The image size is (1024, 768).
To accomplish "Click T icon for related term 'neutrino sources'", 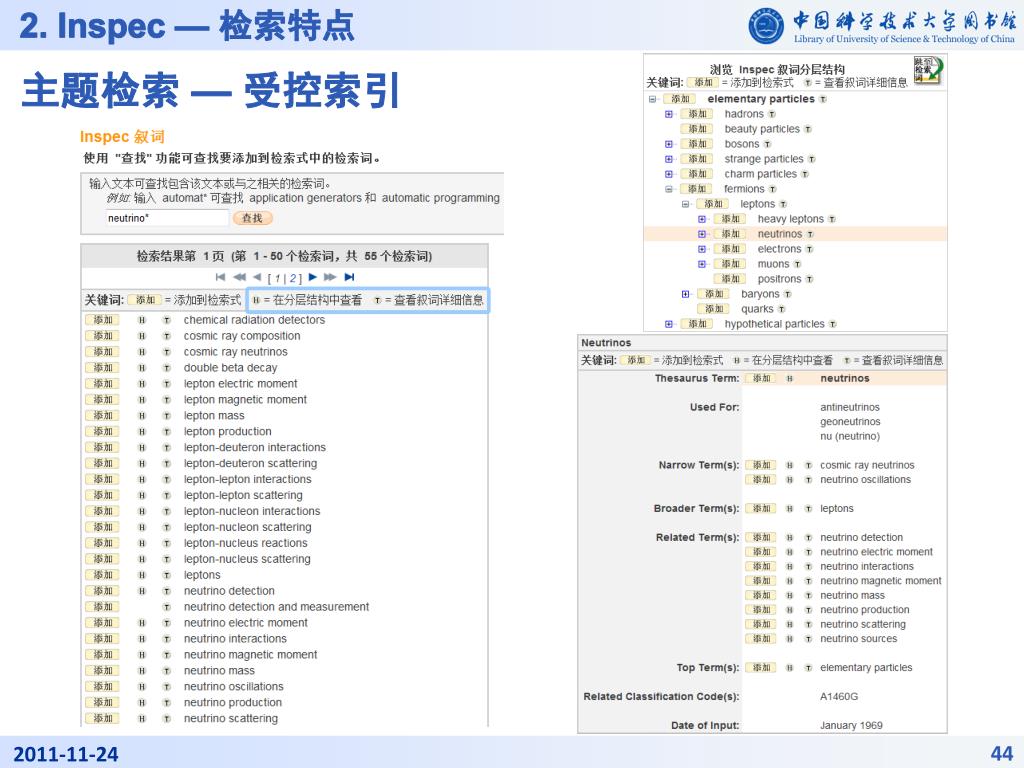I will click(808, 639).
